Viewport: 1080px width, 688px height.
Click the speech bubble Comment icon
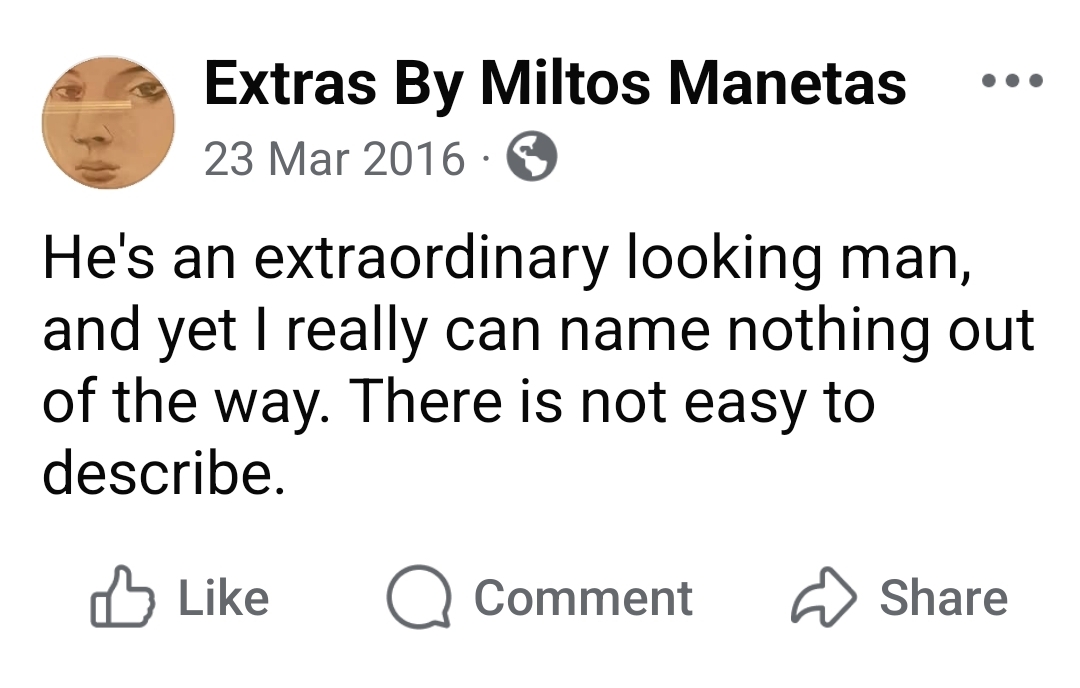click(418, 598)
